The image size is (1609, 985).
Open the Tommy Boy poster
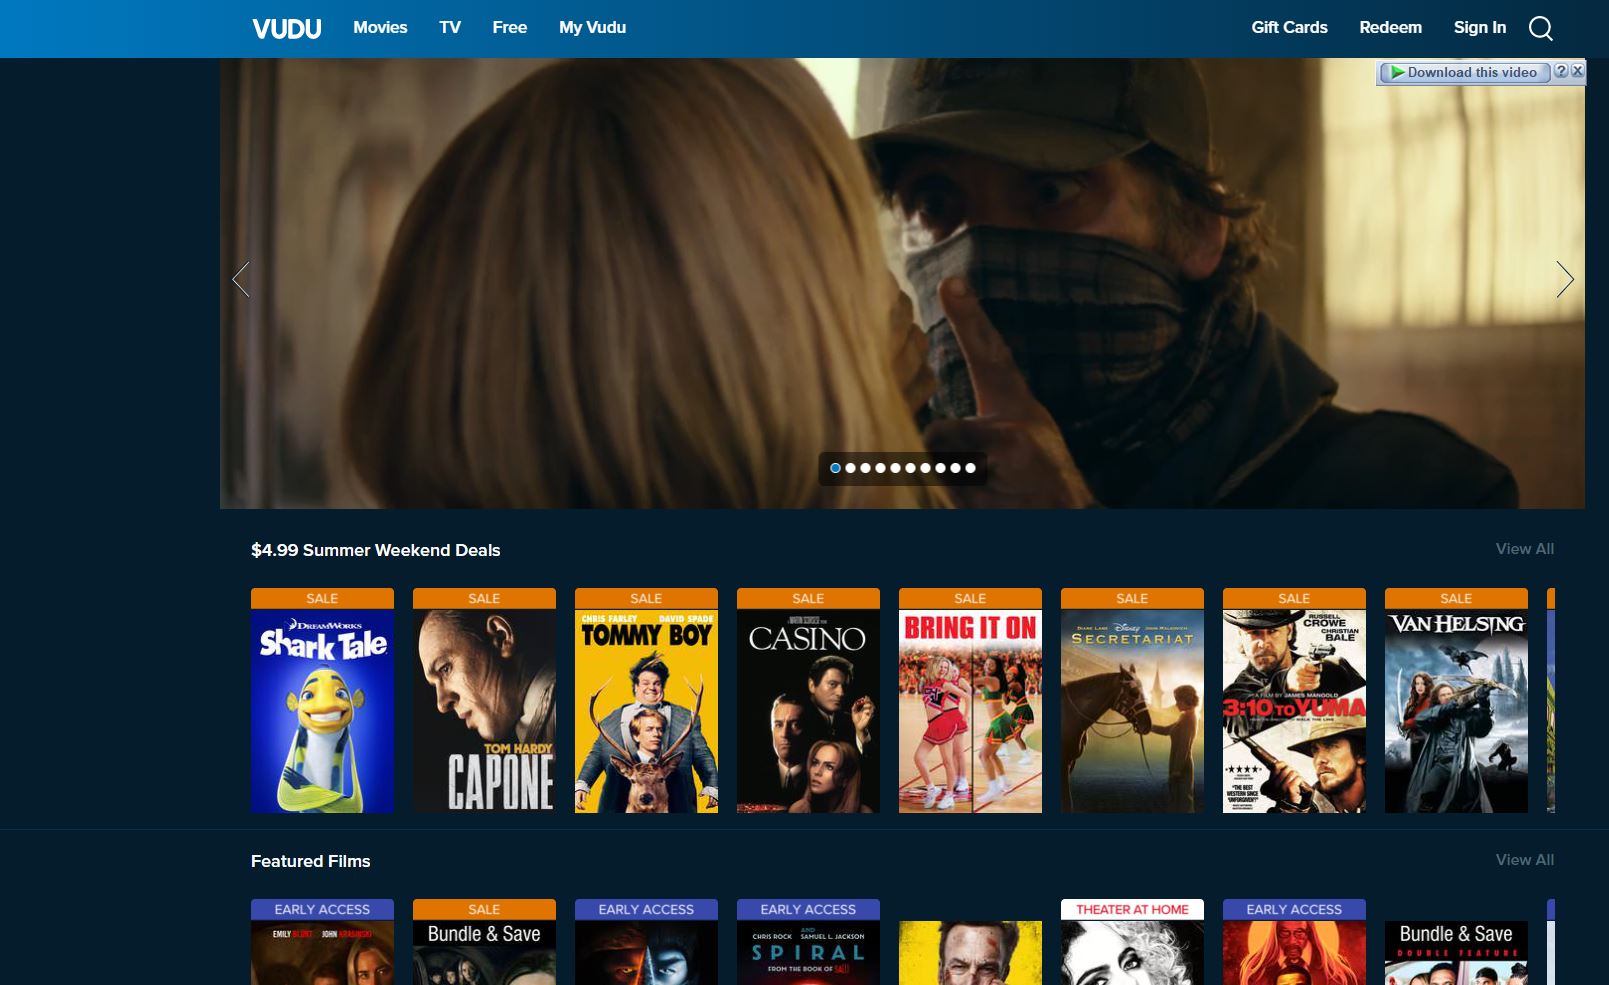646,700
